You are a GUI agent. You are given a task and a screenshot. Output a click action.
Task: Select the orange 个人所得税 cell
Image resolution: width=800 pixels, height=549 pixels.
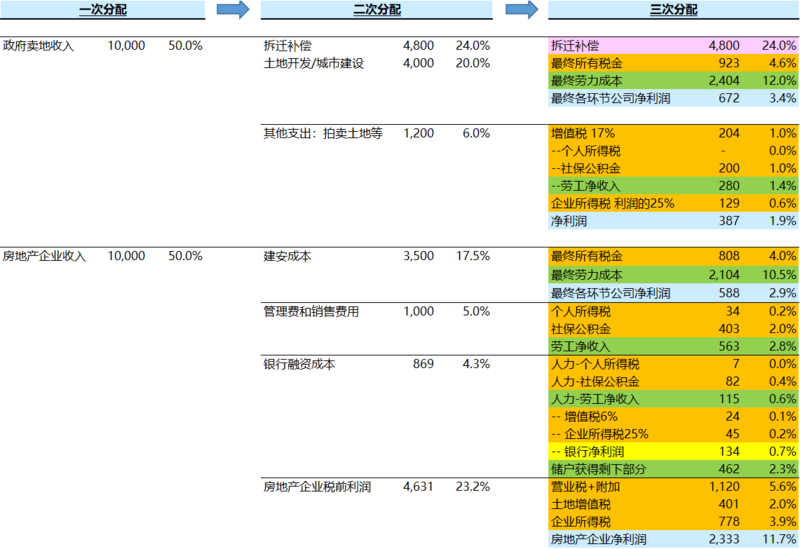(581, 312)
